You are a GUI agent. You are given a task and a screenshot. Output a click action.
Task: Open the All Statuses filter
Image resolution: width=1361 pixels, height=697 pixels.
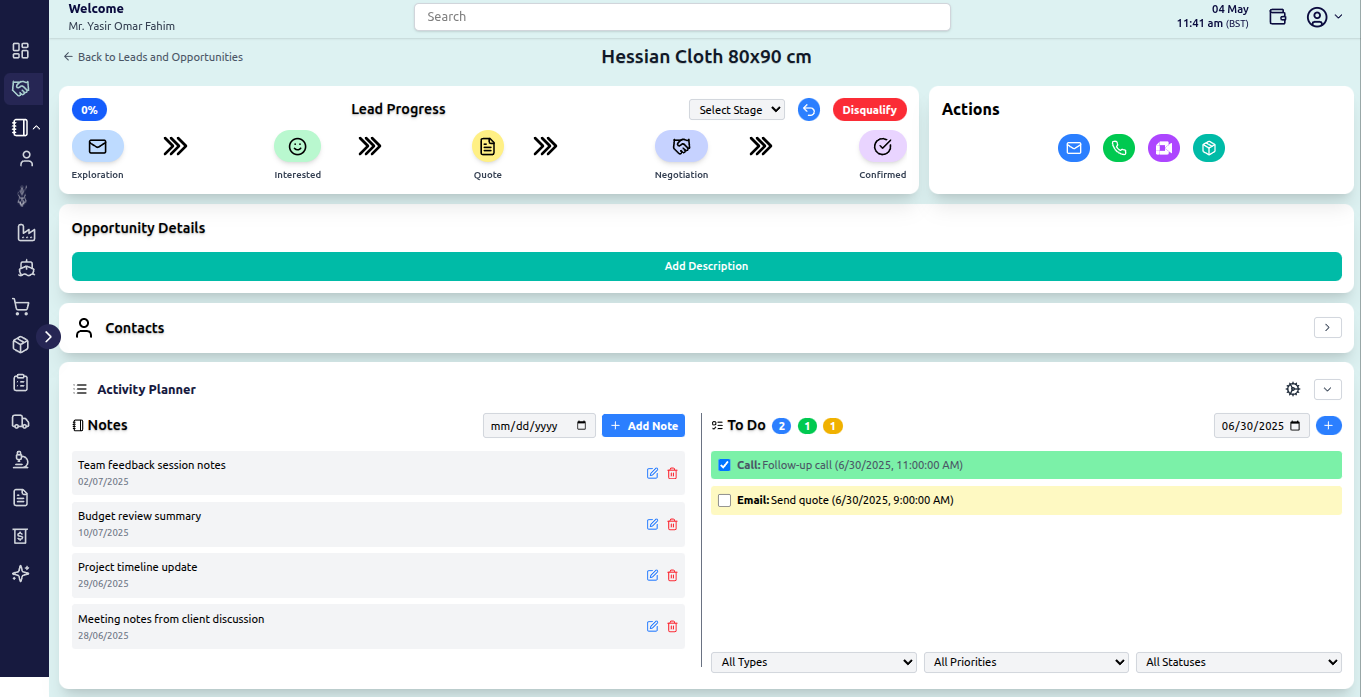(1239, 662)
